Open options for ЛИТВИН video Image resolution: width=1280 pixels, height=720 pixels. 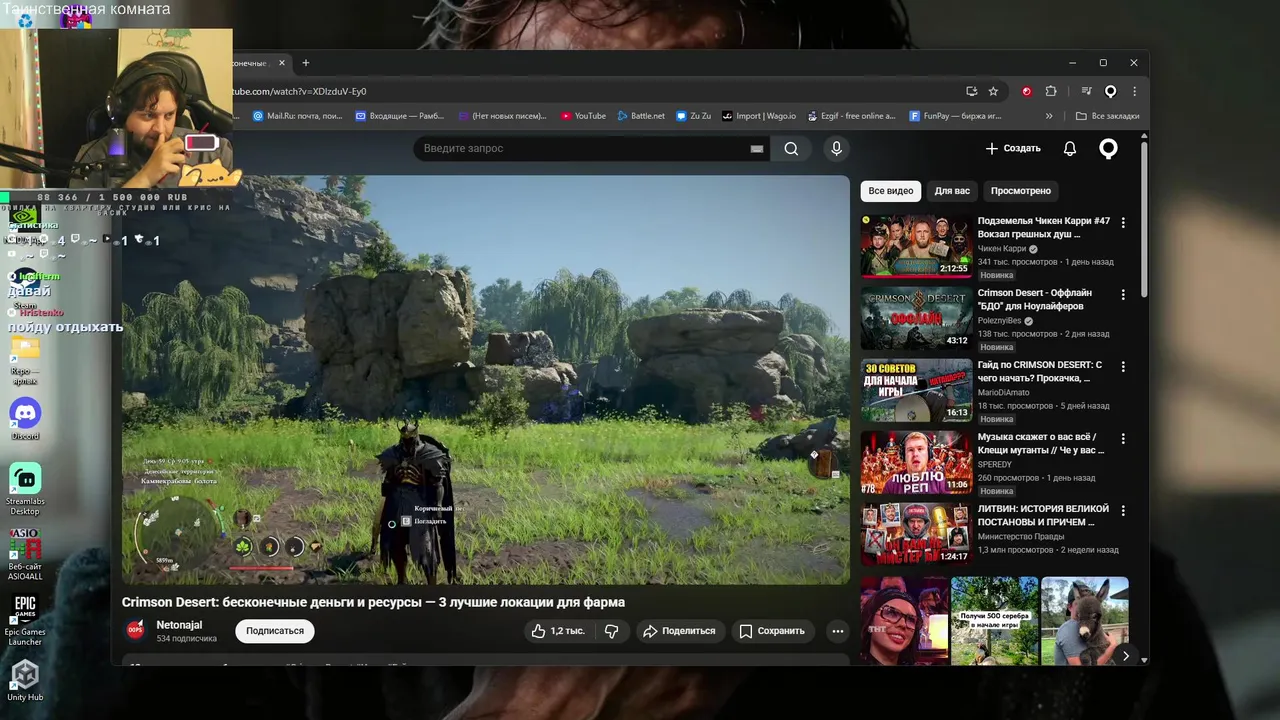click(x=1123, y=510)
